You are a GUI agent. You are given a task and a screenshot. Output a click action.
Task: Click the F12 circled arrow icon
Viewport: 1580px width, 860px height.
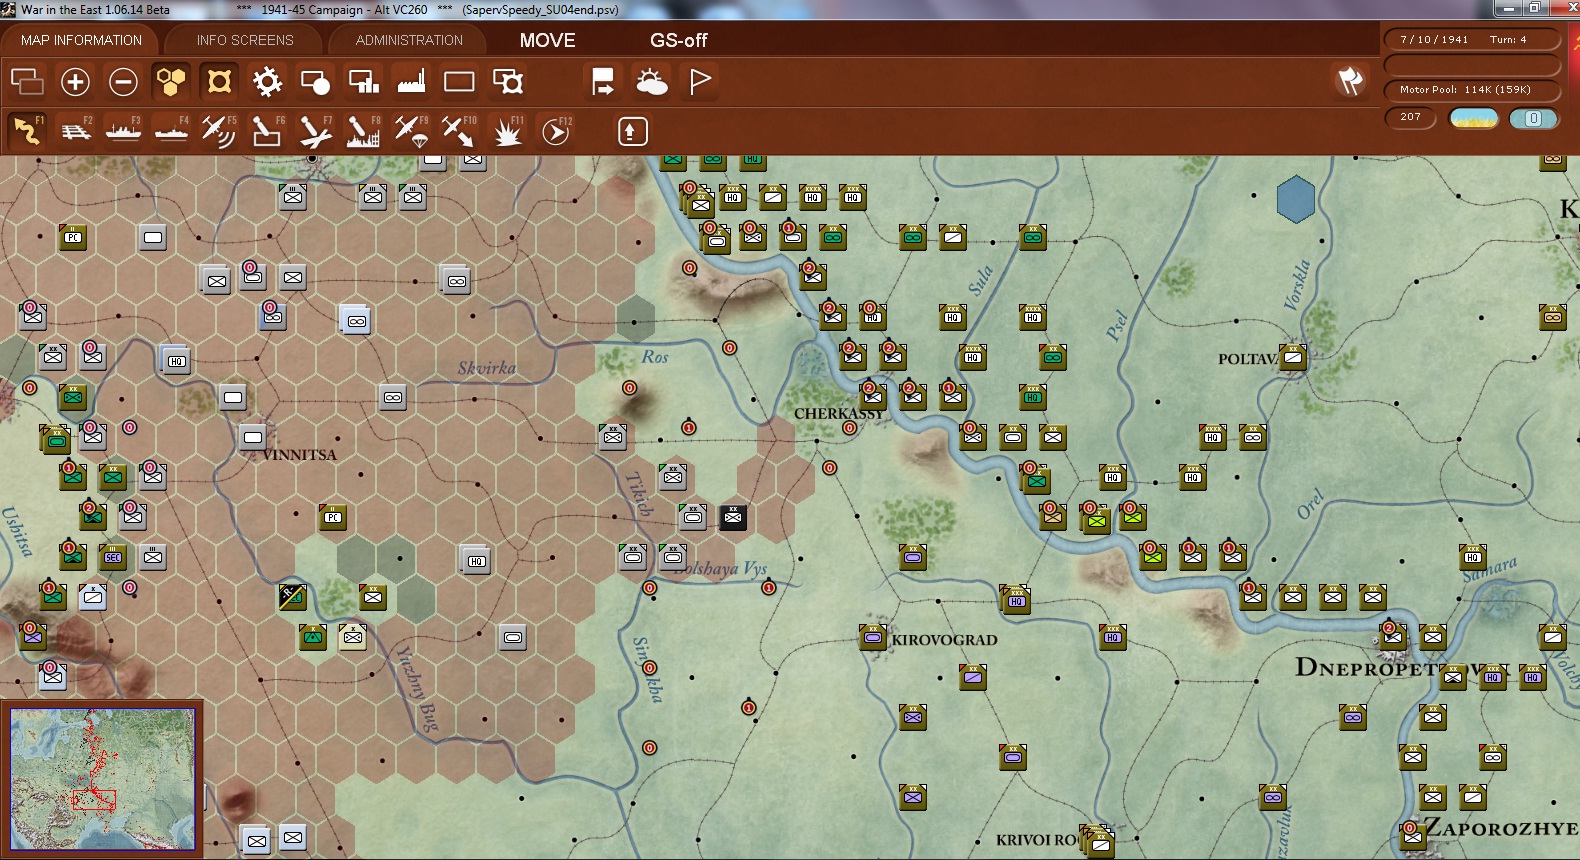556,131
